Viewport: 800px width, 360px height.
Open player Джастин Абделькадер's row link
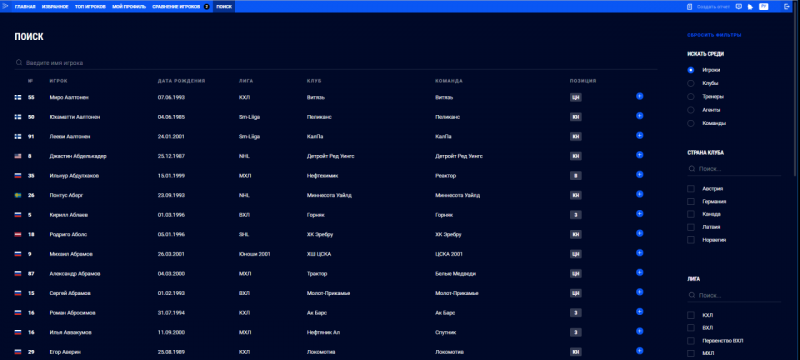click(78, 156)
